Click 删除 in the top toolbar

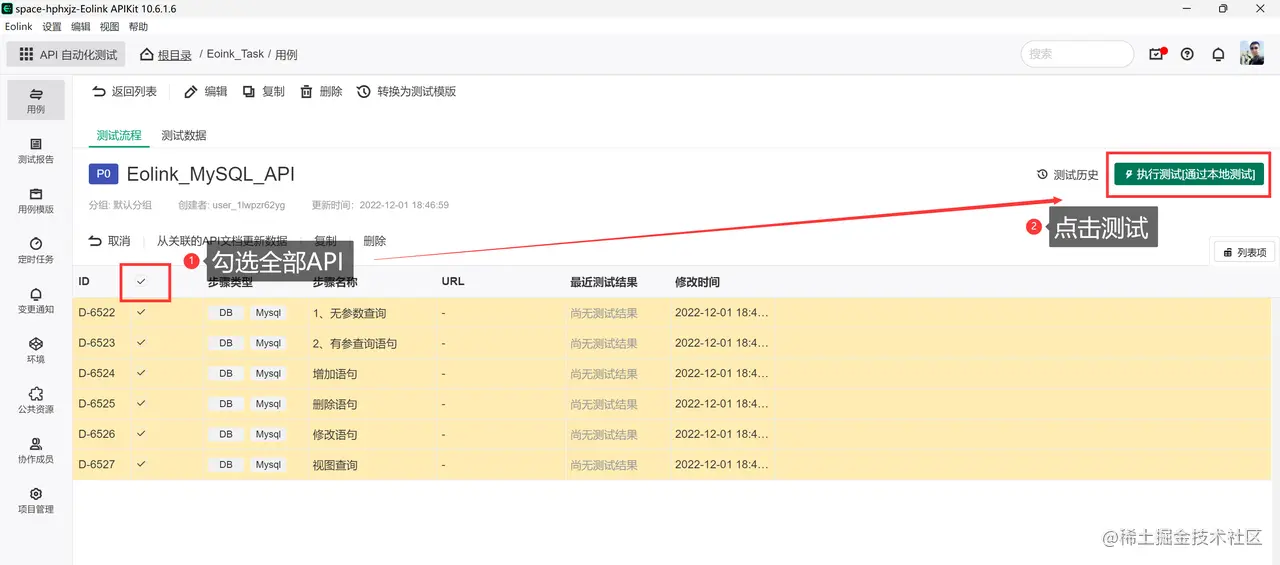point(321,91)
